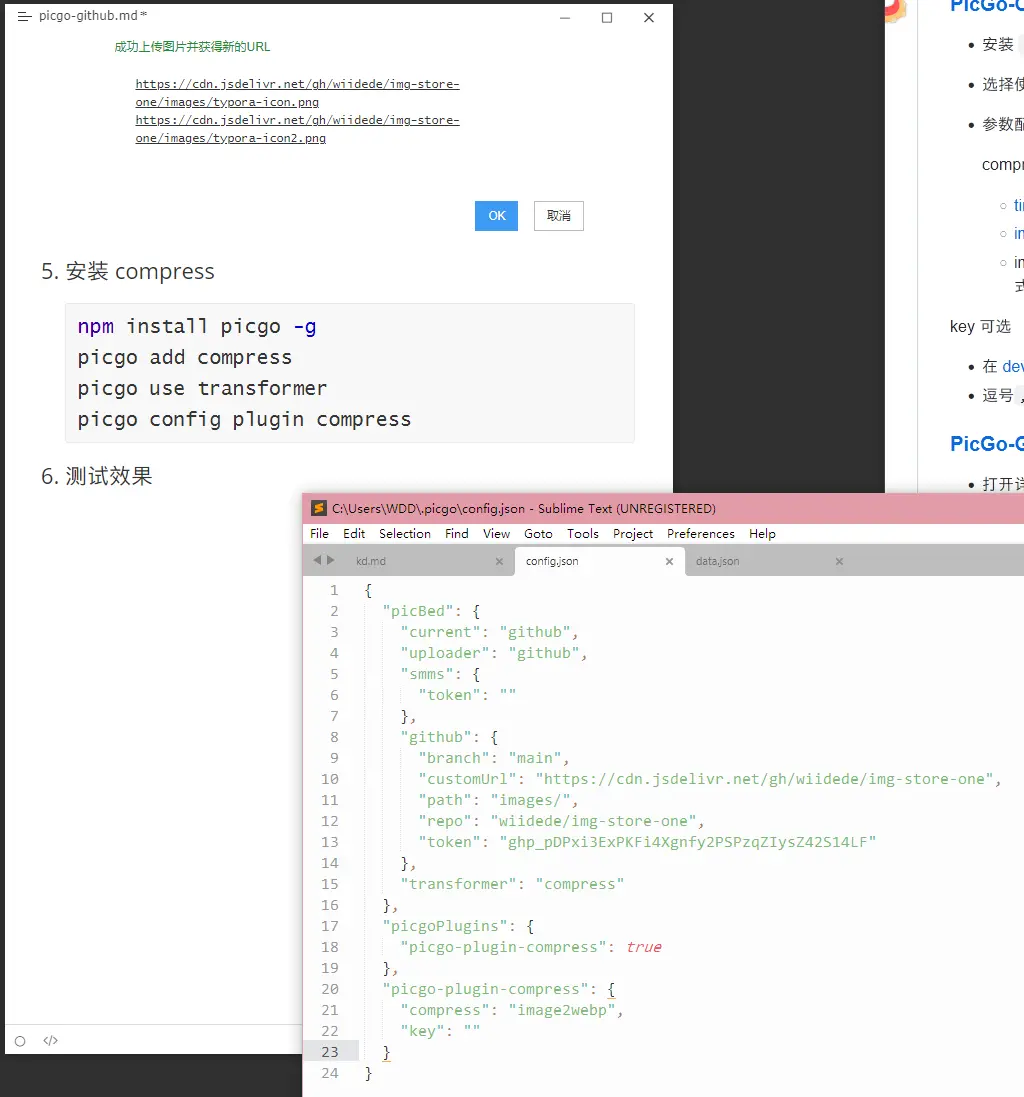
Task: Switch to the kd.md tab
Action: (371, 561)
